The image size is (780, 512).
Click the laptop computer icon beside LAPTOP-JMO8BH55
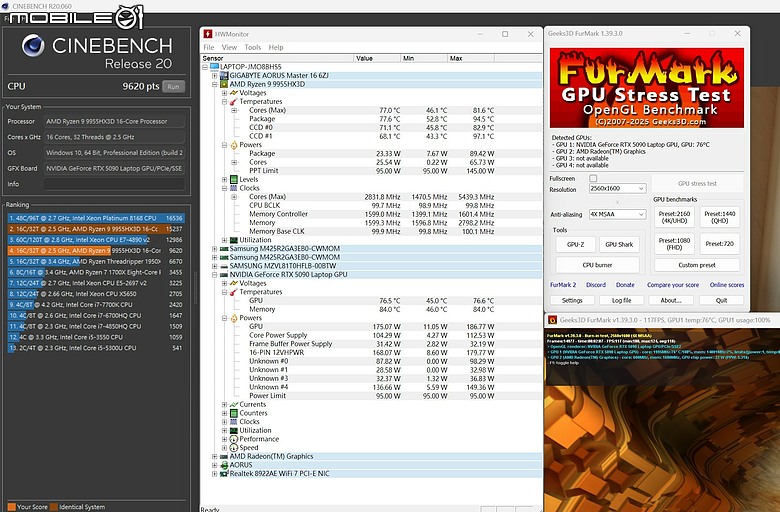pyautogui.click(x=214, y=67)
